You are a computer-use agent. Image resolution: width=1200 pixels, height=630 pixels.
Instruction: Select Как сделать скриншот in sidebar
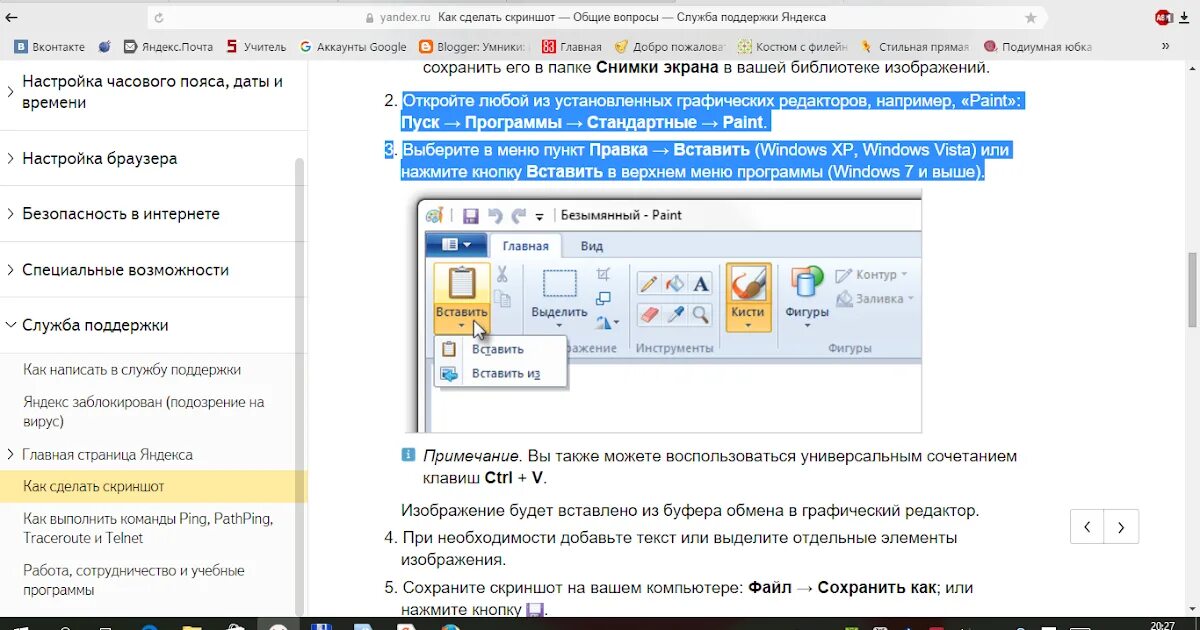click(x=153, y=486)
